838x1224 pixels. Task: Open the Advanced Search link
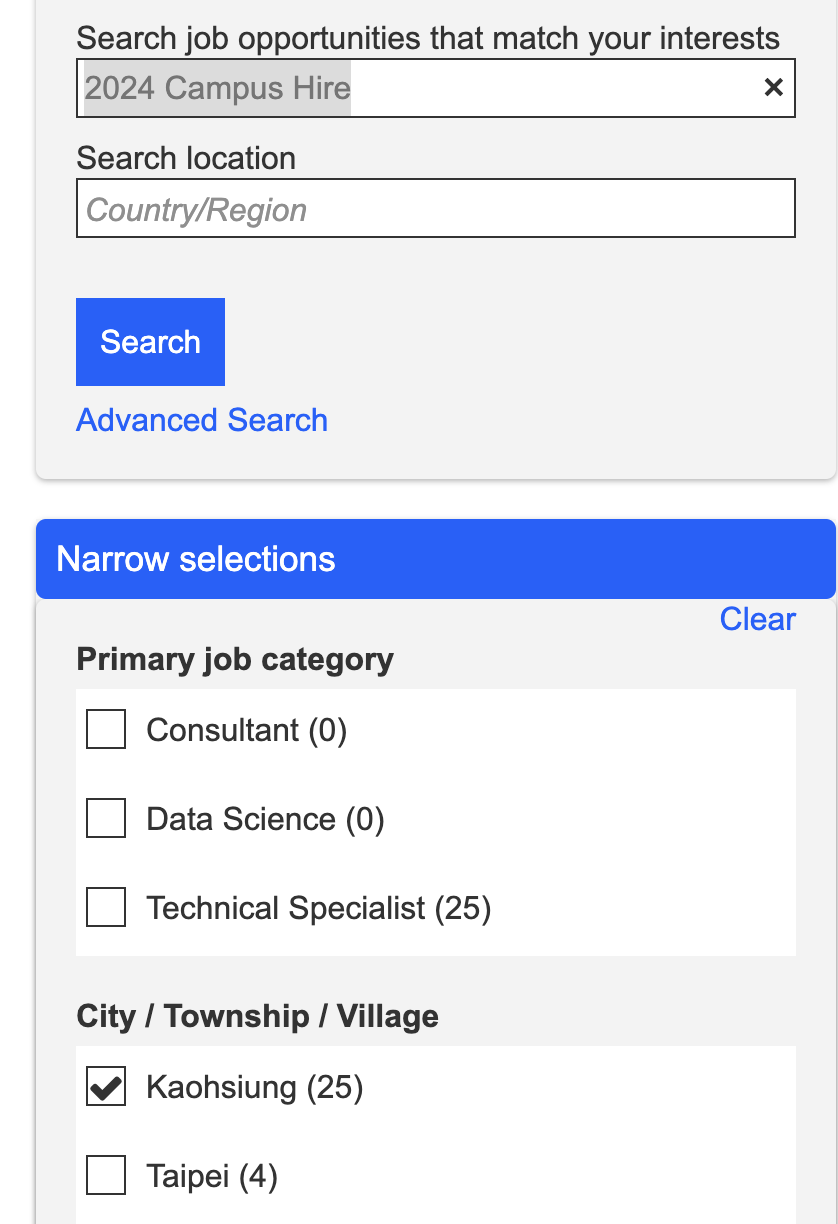click(202, 420)
